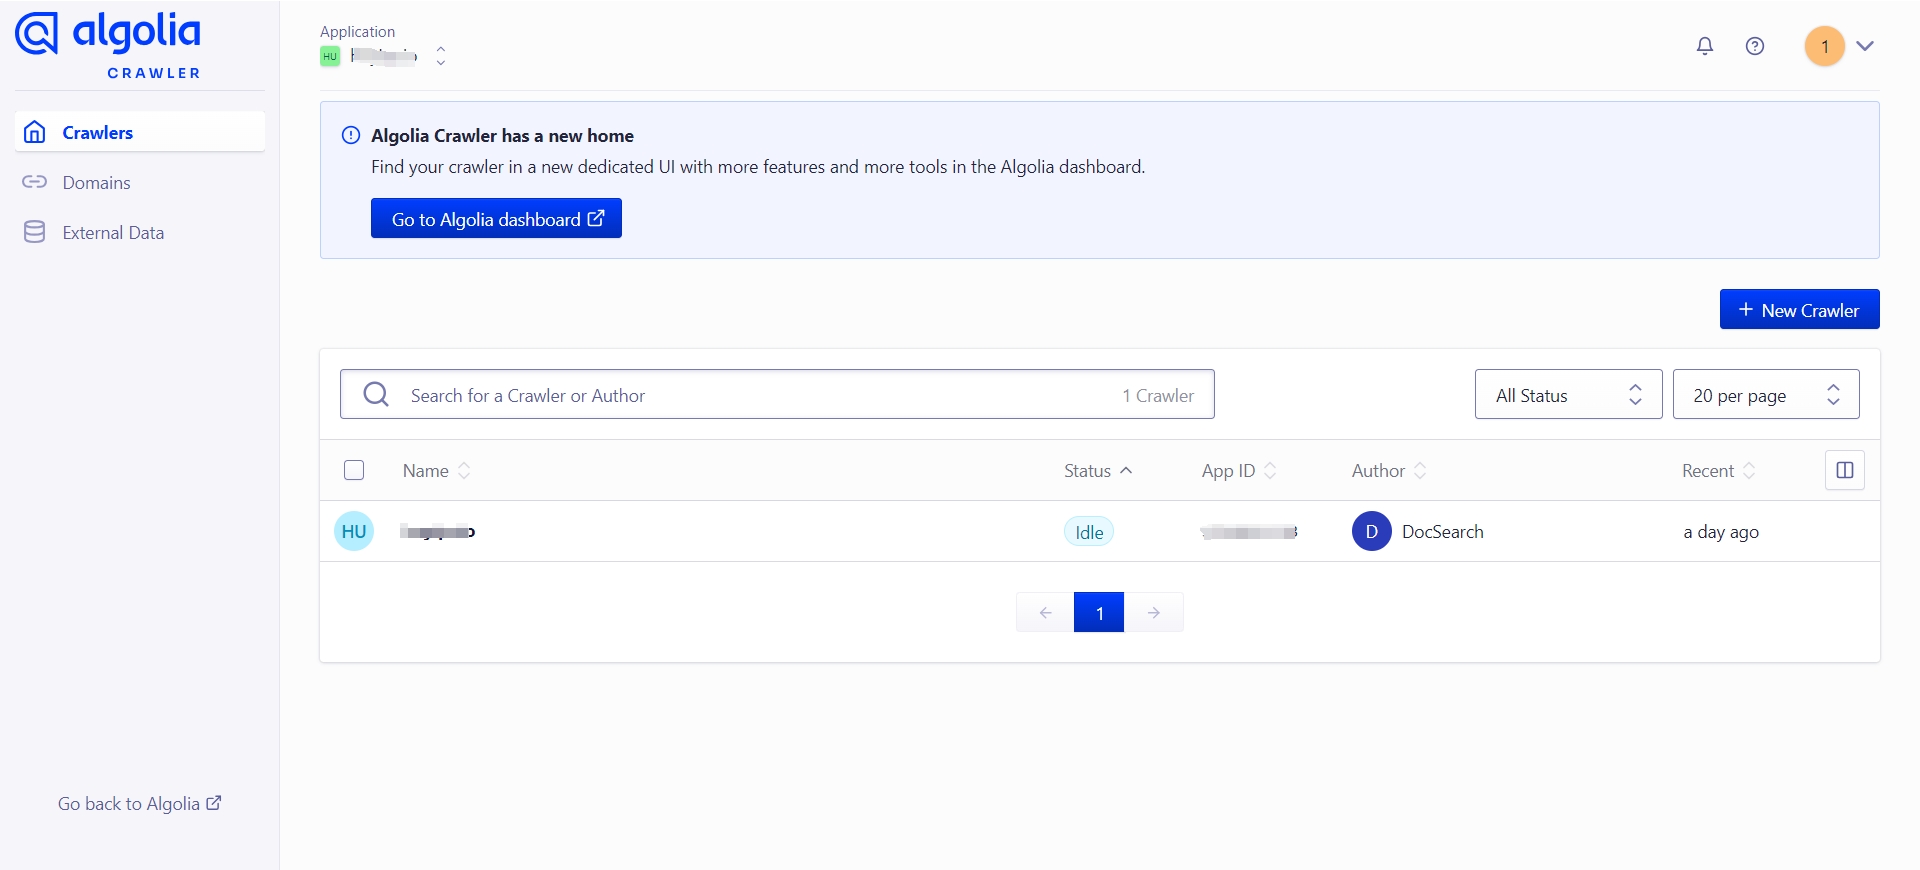Screen dimensions: 1920x870
Task: Open the Crawlers sidebar item
Action: [140, 132]
